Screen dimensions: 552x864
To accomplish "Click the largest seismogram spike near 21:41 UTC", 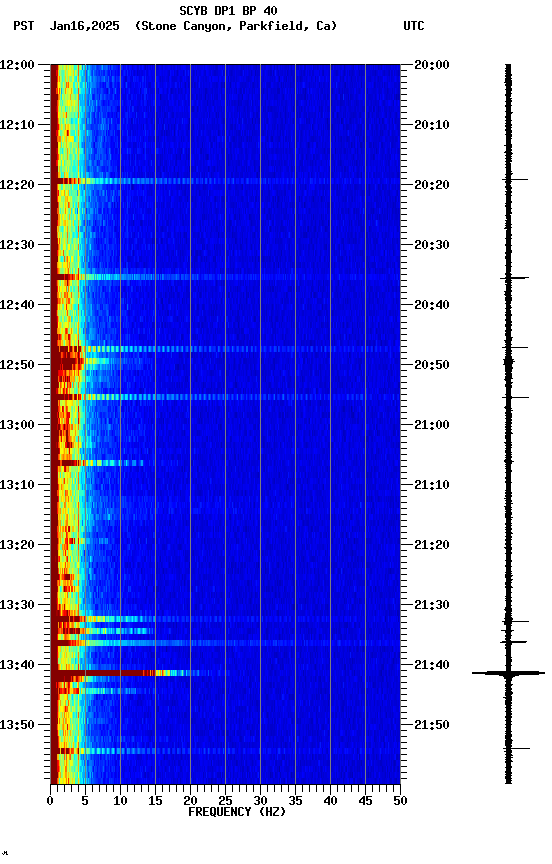I will 508,673.
